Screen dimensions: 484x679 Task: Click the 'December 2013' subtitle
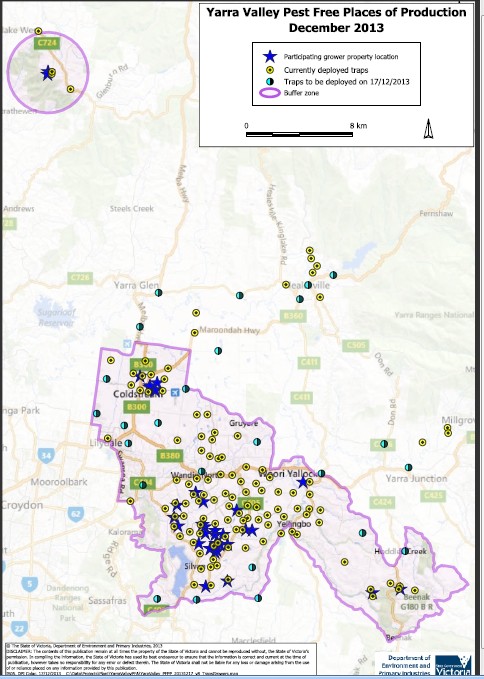pyautogui.click(x=336, y=28)
